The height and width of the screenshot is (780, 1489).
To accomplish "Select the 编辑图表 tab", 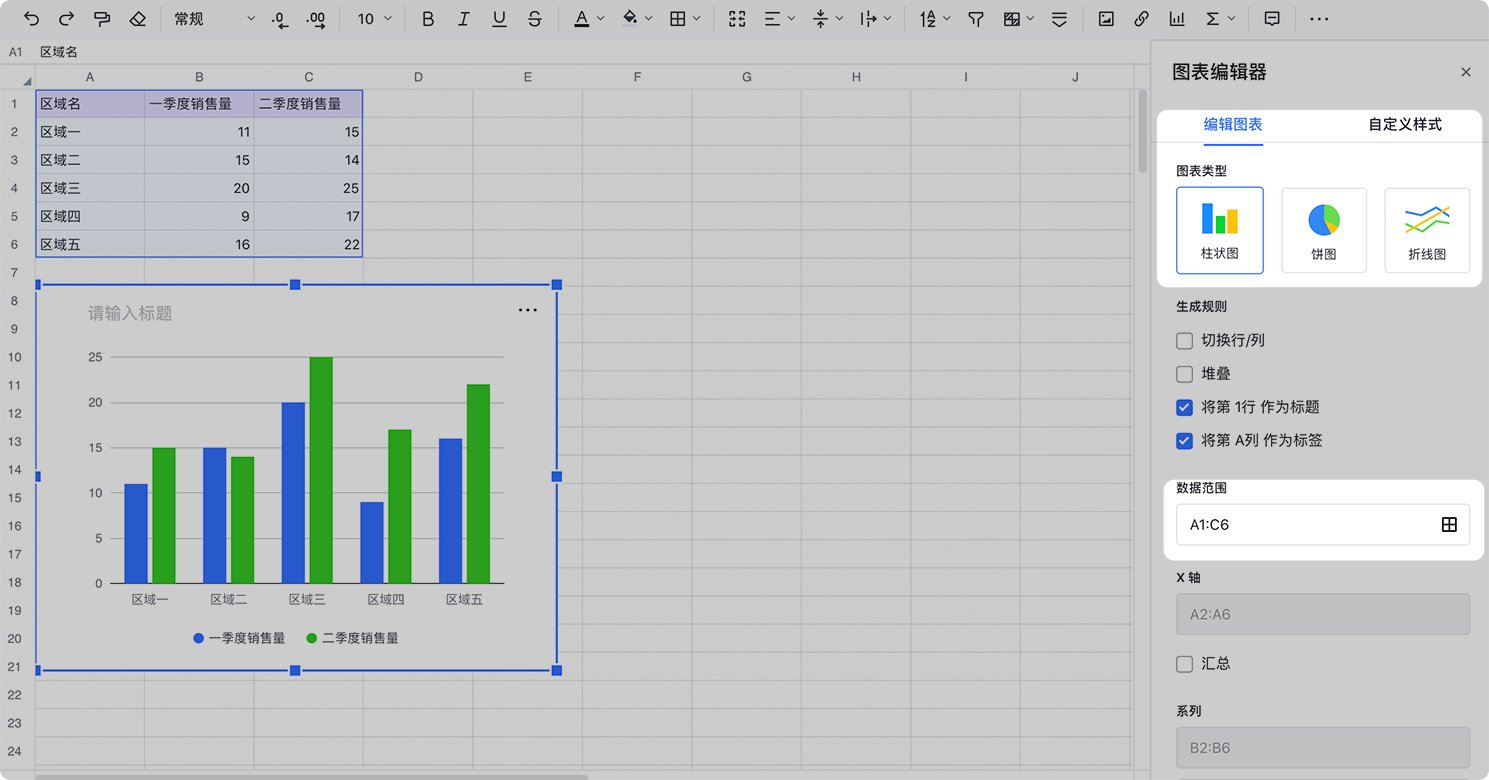I will [x=1232, y=125].
